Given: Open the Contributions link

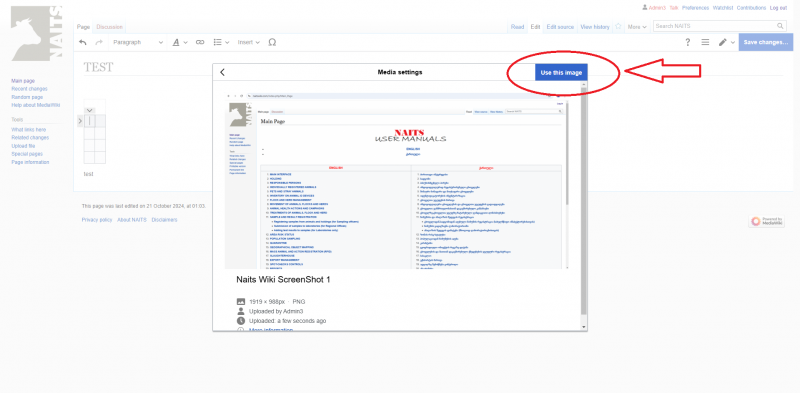Looking at the screenshot, I should [x=751, y=8].
